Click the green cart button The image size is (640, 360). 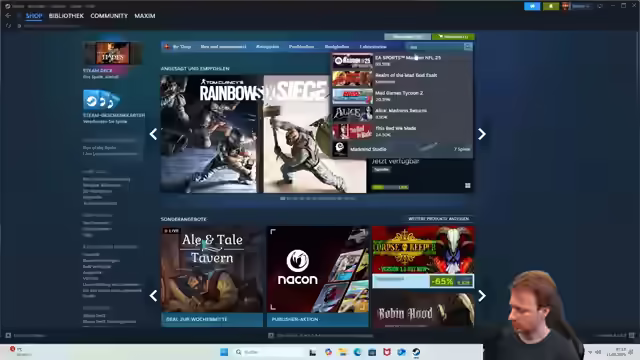click(453, 37)
